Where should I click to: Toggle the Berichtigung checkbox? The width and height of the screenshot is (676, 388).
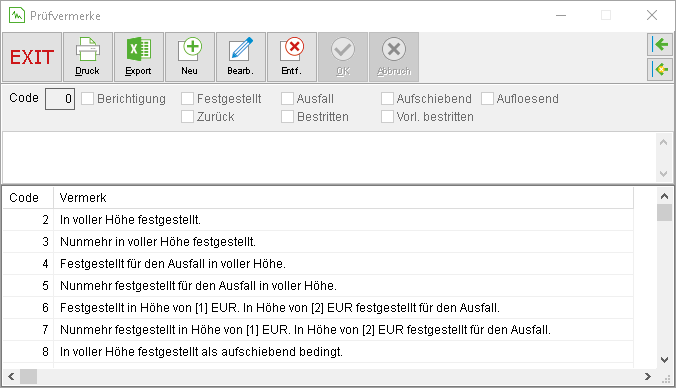tap(88, 99)
